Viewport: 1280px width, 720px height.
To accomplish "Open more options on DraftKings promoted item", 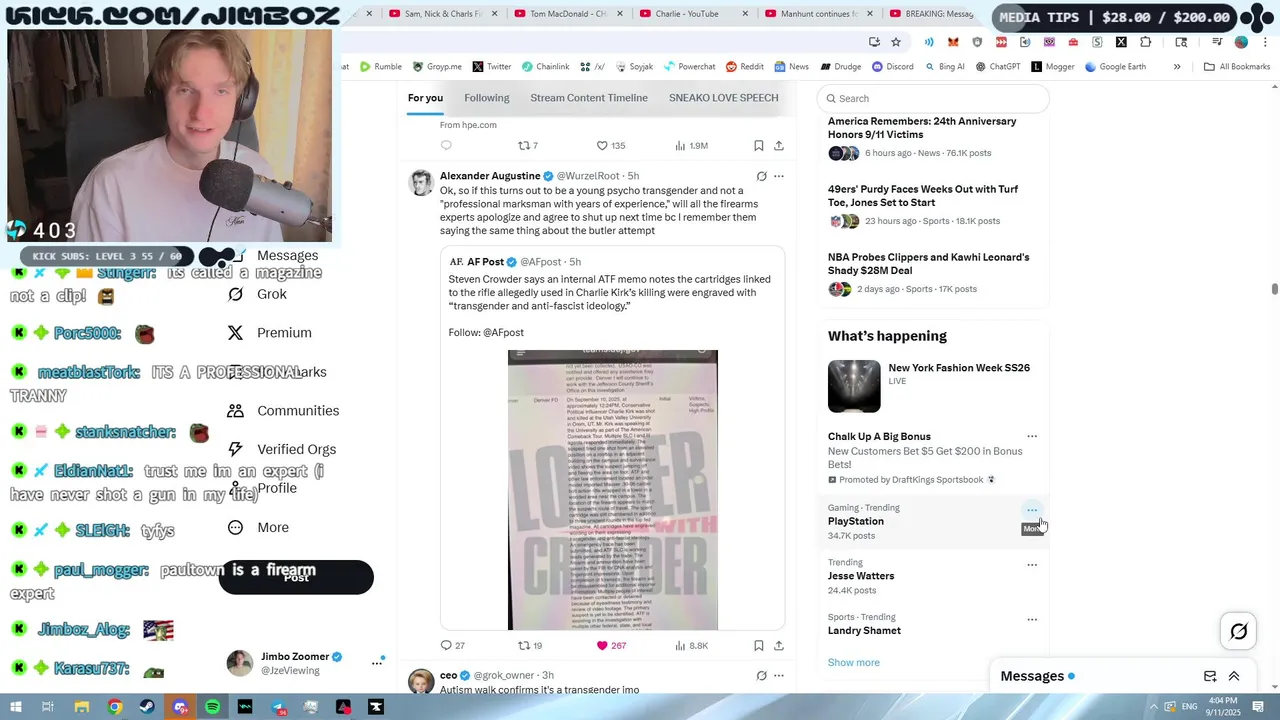I will coord(1032,437).
